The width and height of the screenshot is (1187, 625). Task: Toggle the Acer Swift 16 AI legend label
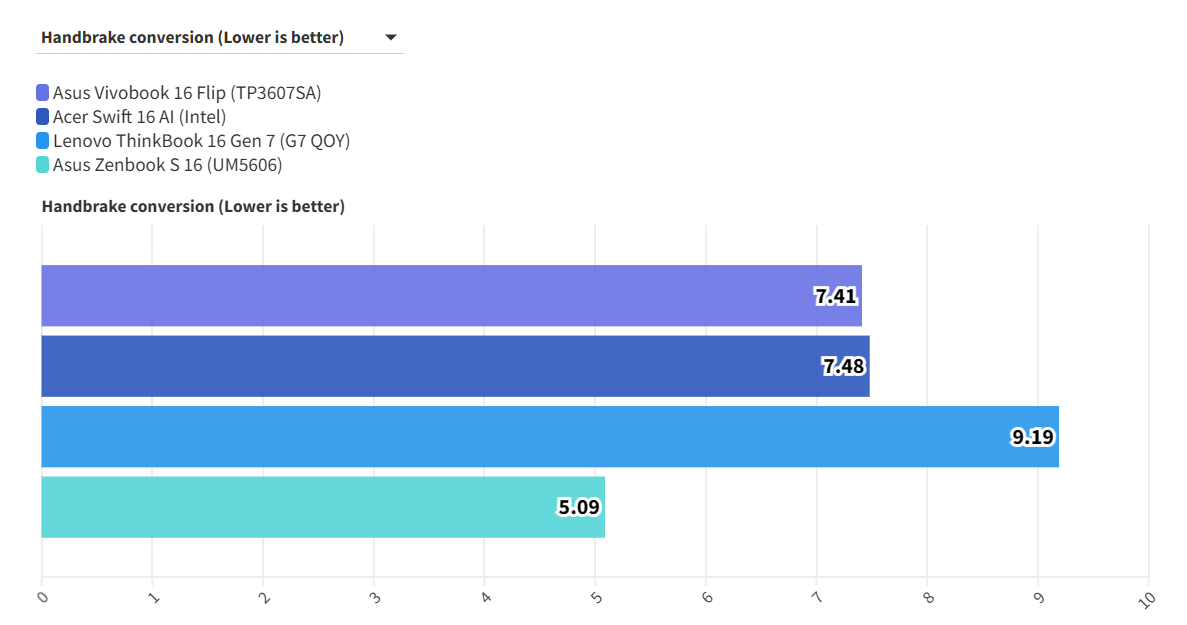click(139, 117)
